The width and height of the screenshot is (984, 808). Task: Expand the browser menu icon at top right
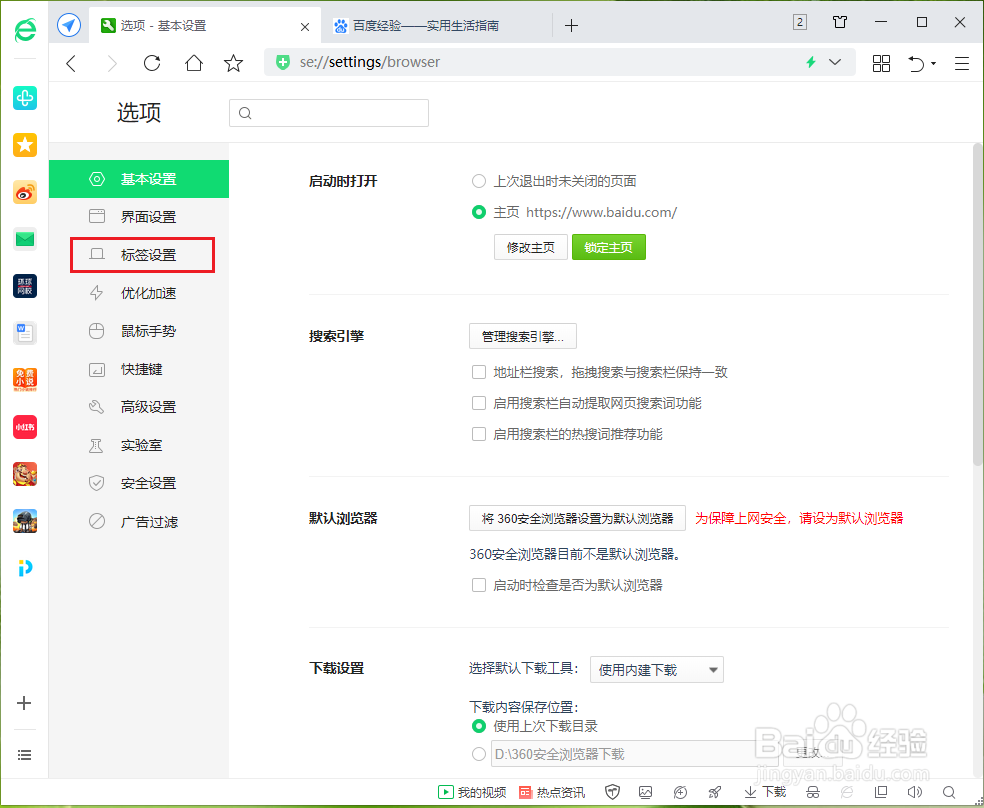pyautogui.click(x=961, y=62)
